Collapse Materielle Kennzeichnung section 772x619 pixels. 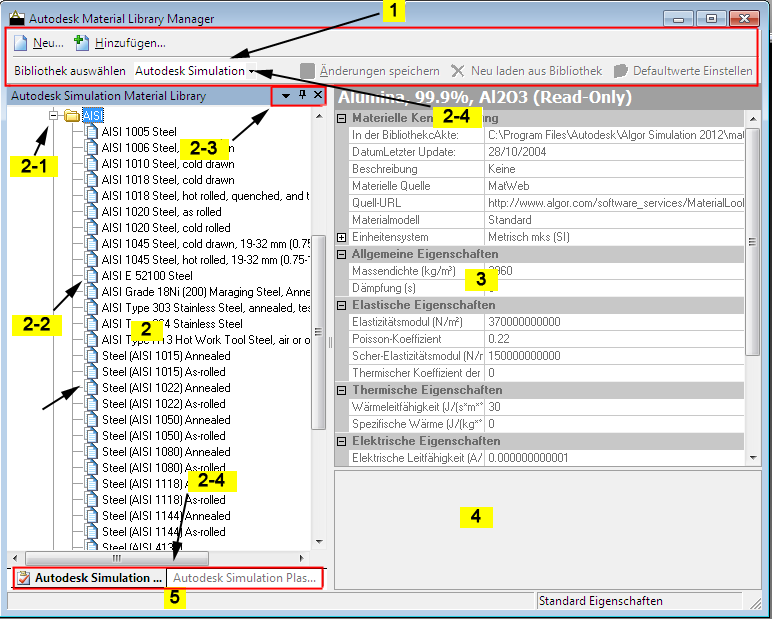[x=341, y=118]
